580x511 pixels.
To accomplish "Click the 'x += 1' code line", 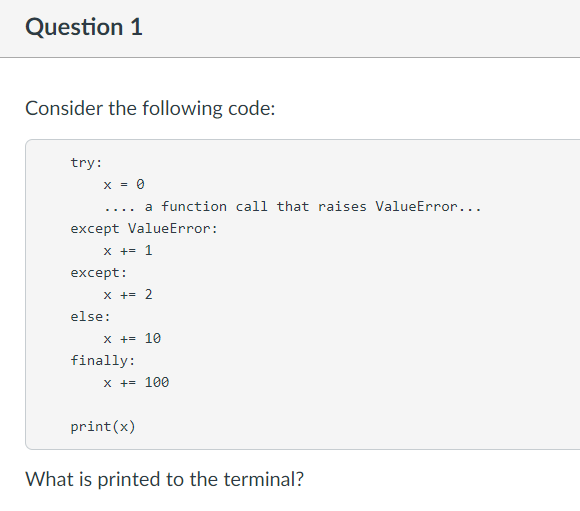I will [128, 251].
